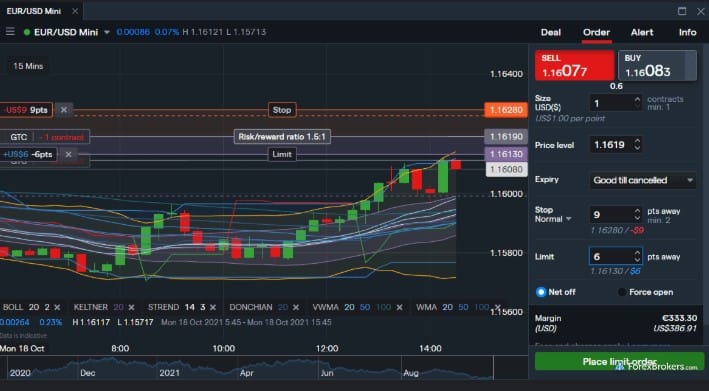Remove the DONCHIAN indicator

click(x=296, y=307)
